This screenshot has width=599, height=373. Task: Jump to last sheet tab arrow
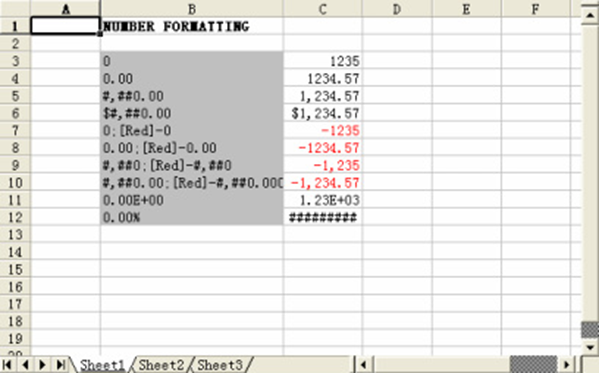pos(60,365)
